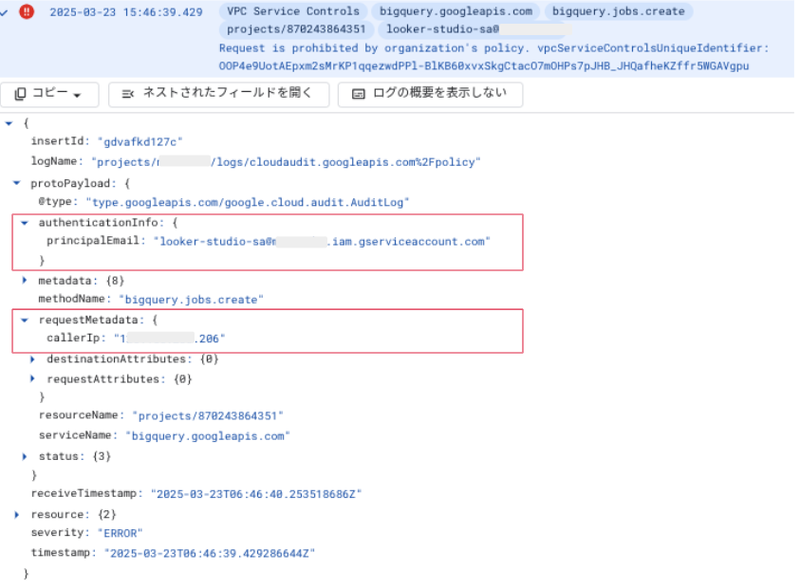This screenshot has height=588, width=800.
Task: Click the copy icon in コピー button
Action: click(20, 94)
